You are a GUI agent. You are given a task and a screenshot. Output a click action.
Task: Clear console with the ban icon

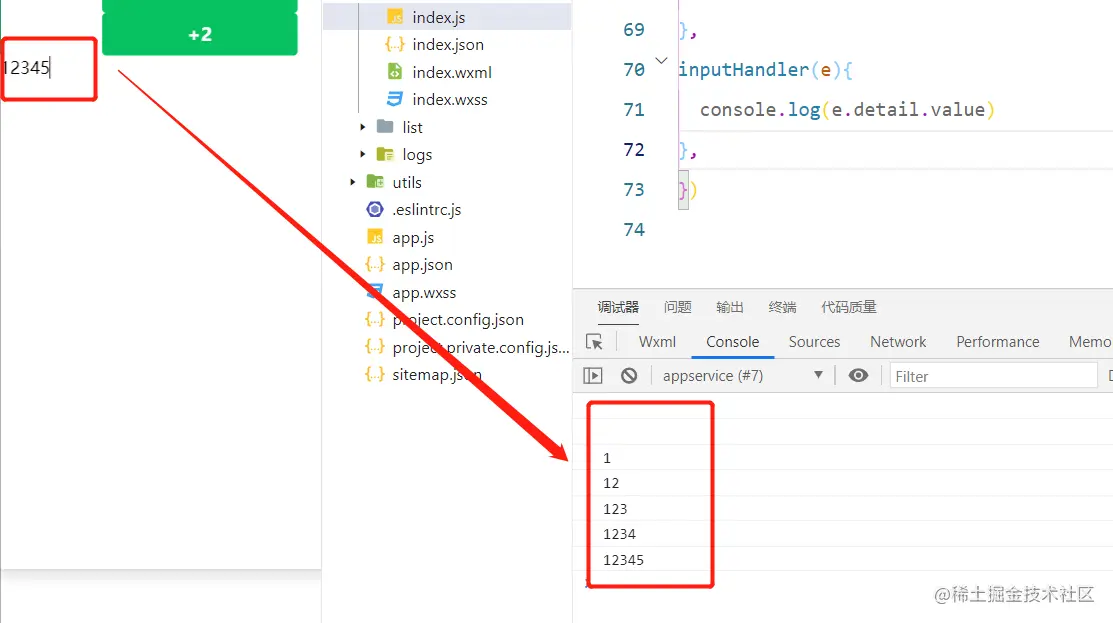point(629,375)
